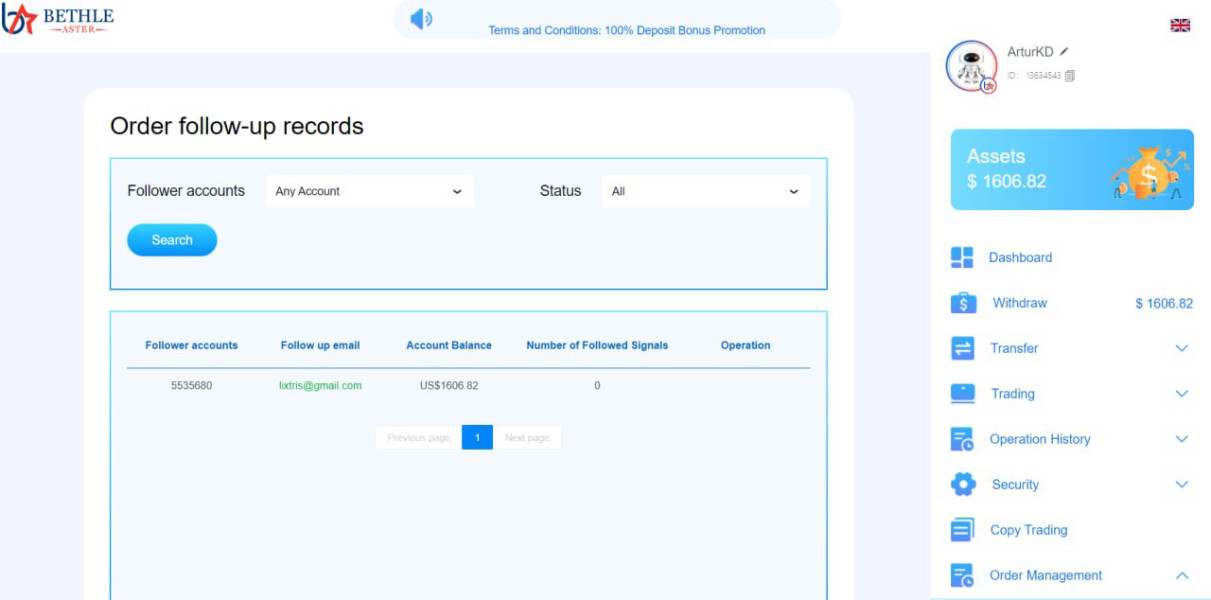Image resolution: width=1211 pixels, height=600 pixels.
Task: Click the Operation column header
Action: pyautogui.click(x=746, y=345)
